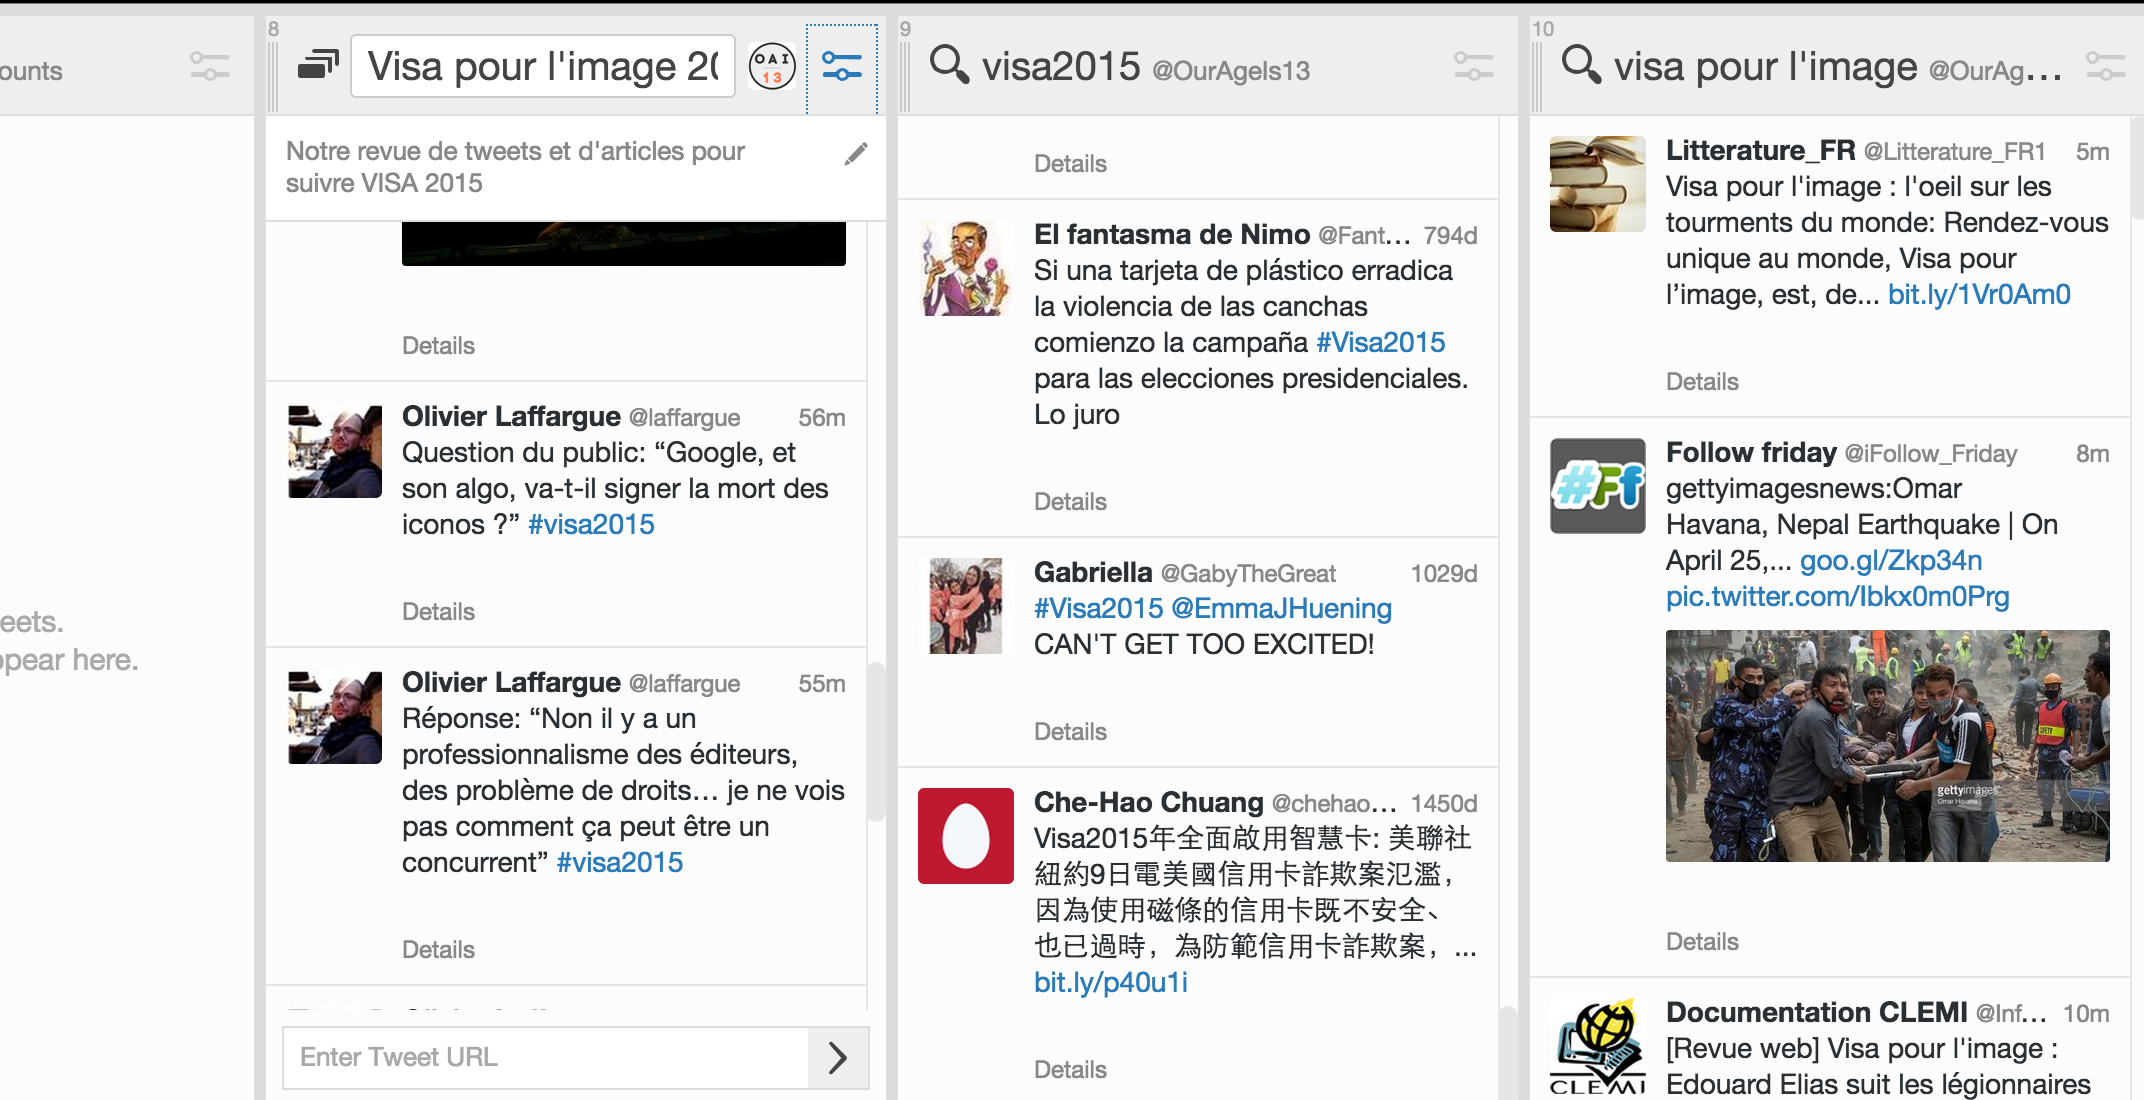Click the 1029d timestamp
The width and height of the screenshot is (2144, 1100).
1444,573
